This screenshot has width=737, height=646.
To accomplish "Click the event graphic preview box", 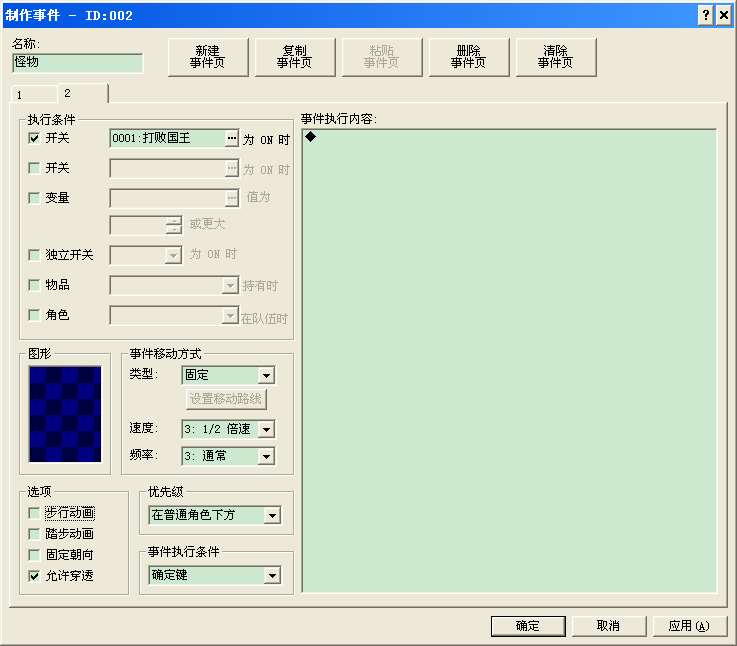I will (65, 414).
